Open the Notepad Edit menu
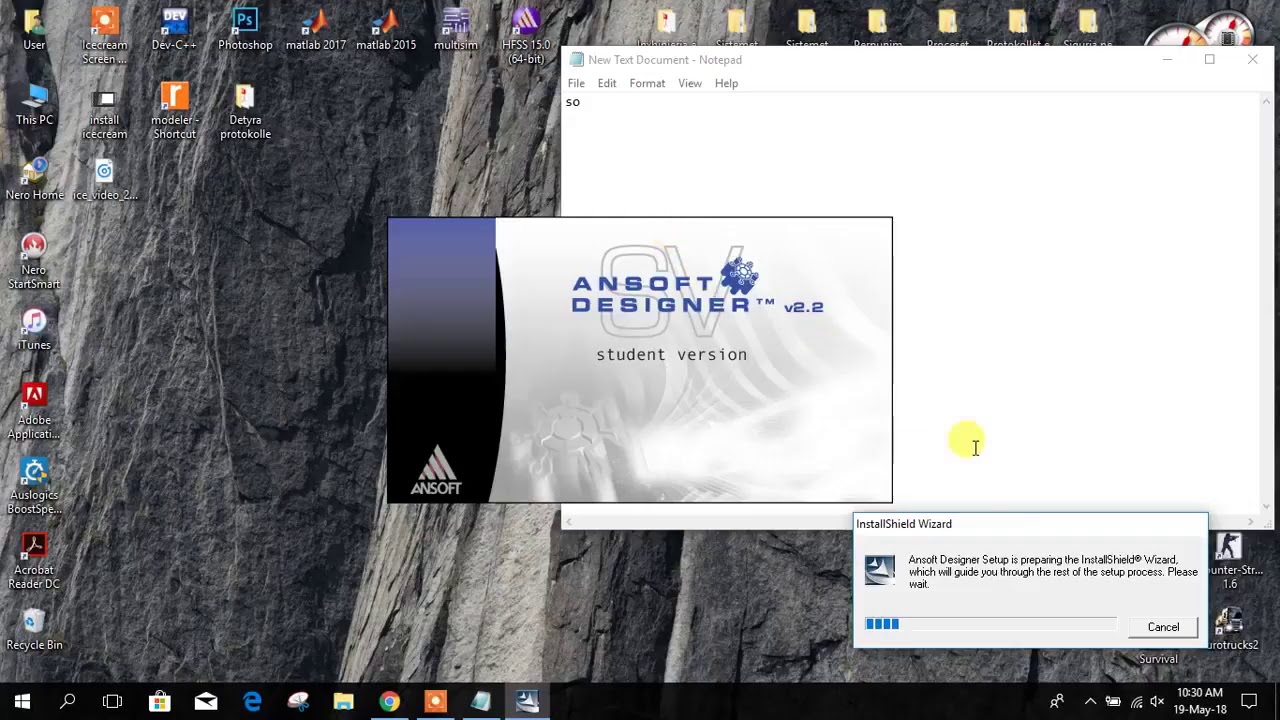The height and width of the screenshot is (720, 1280). click(607, 83)
